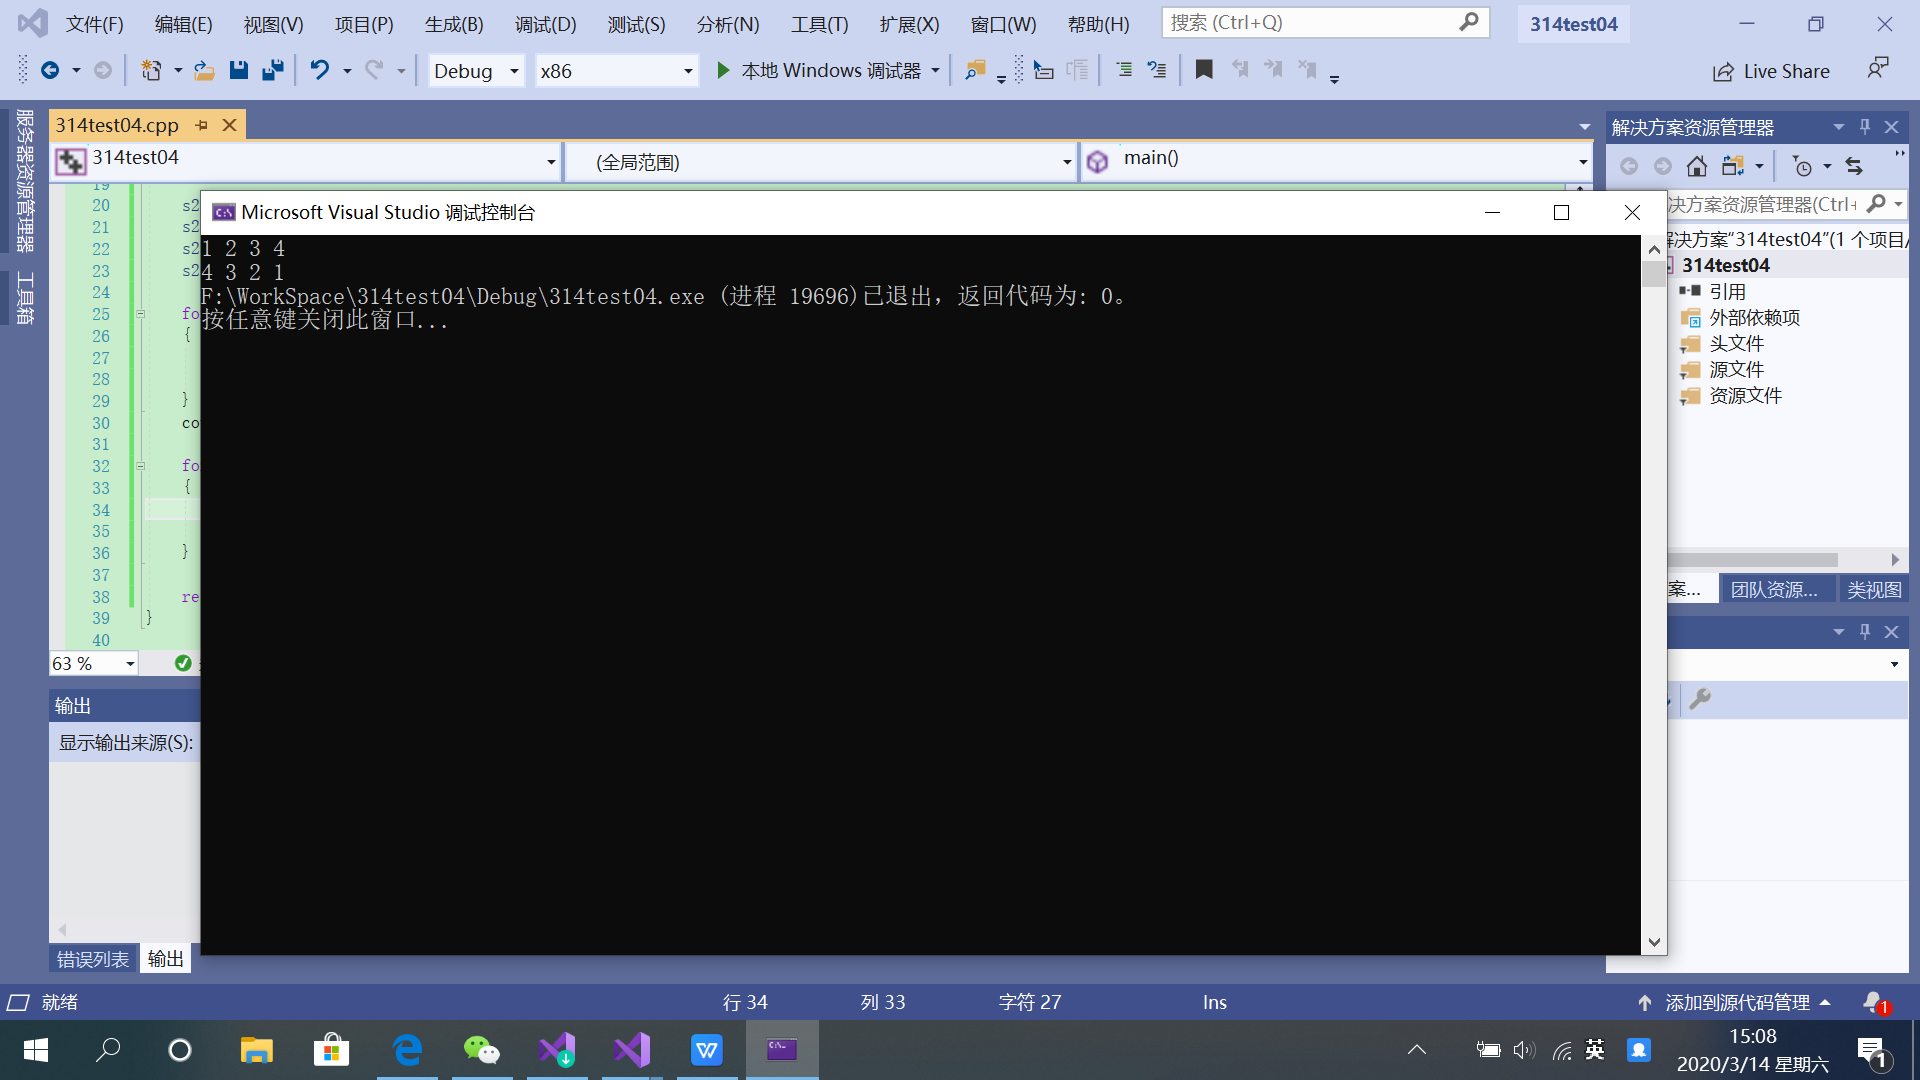Switch to the 错误列表 tab

point(92,959)
